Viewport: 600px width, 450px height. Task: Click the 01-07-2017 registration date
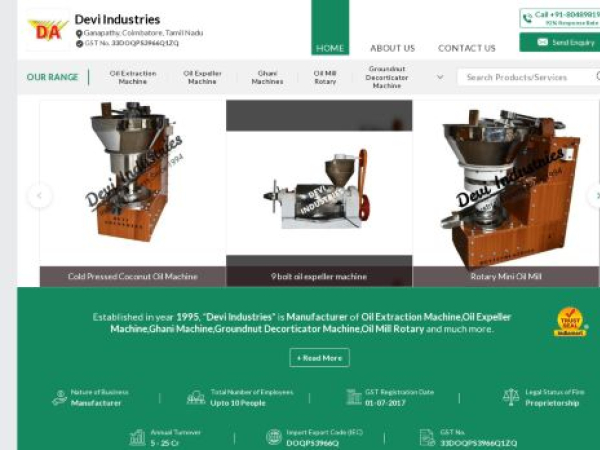[385, 403]
